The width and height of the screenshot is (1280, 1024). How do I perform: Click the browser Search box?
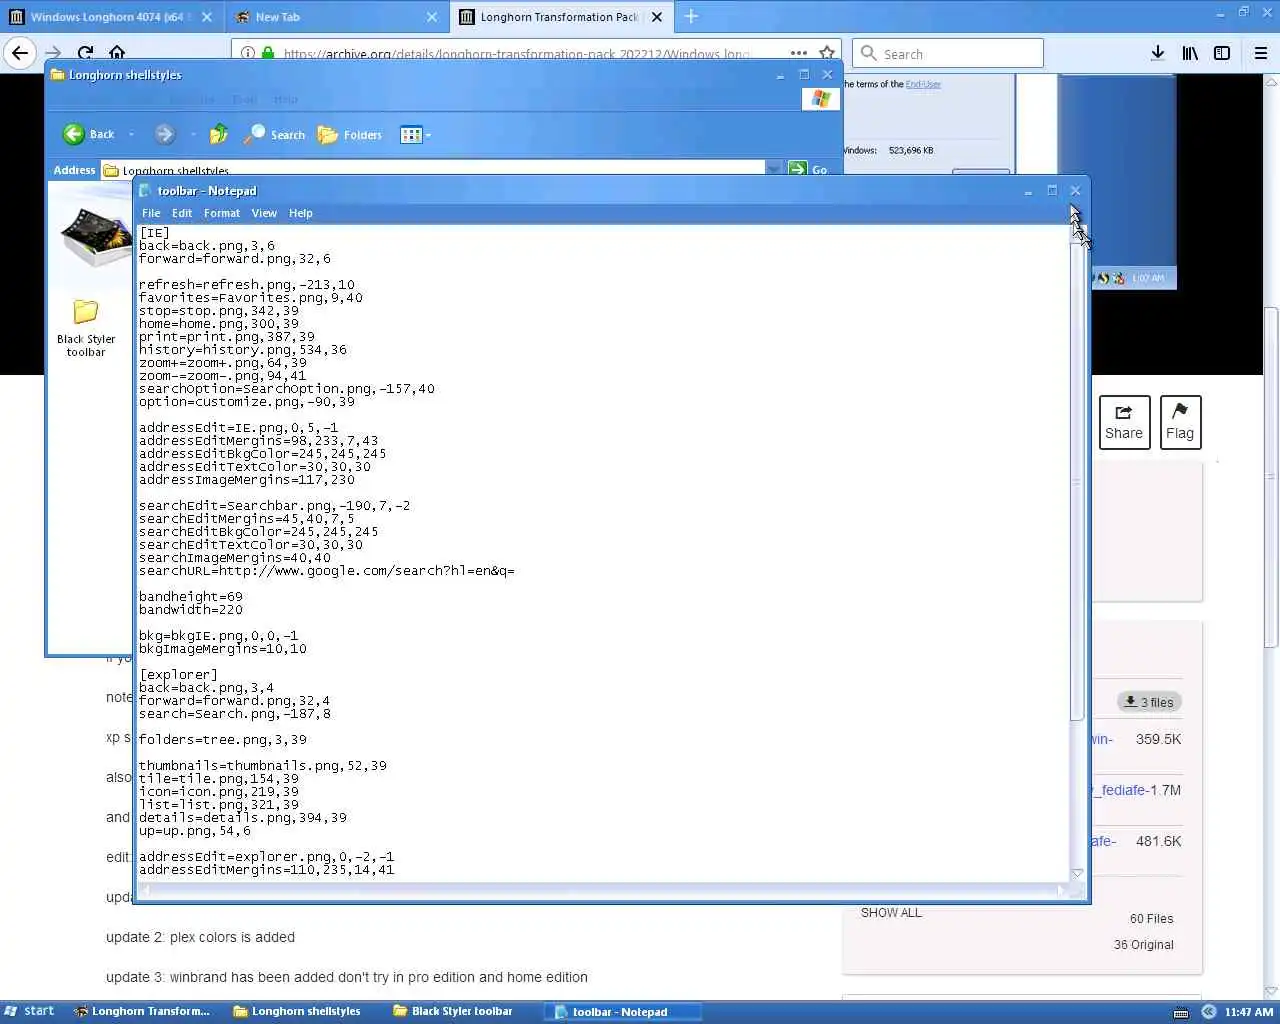pos(947,53)
